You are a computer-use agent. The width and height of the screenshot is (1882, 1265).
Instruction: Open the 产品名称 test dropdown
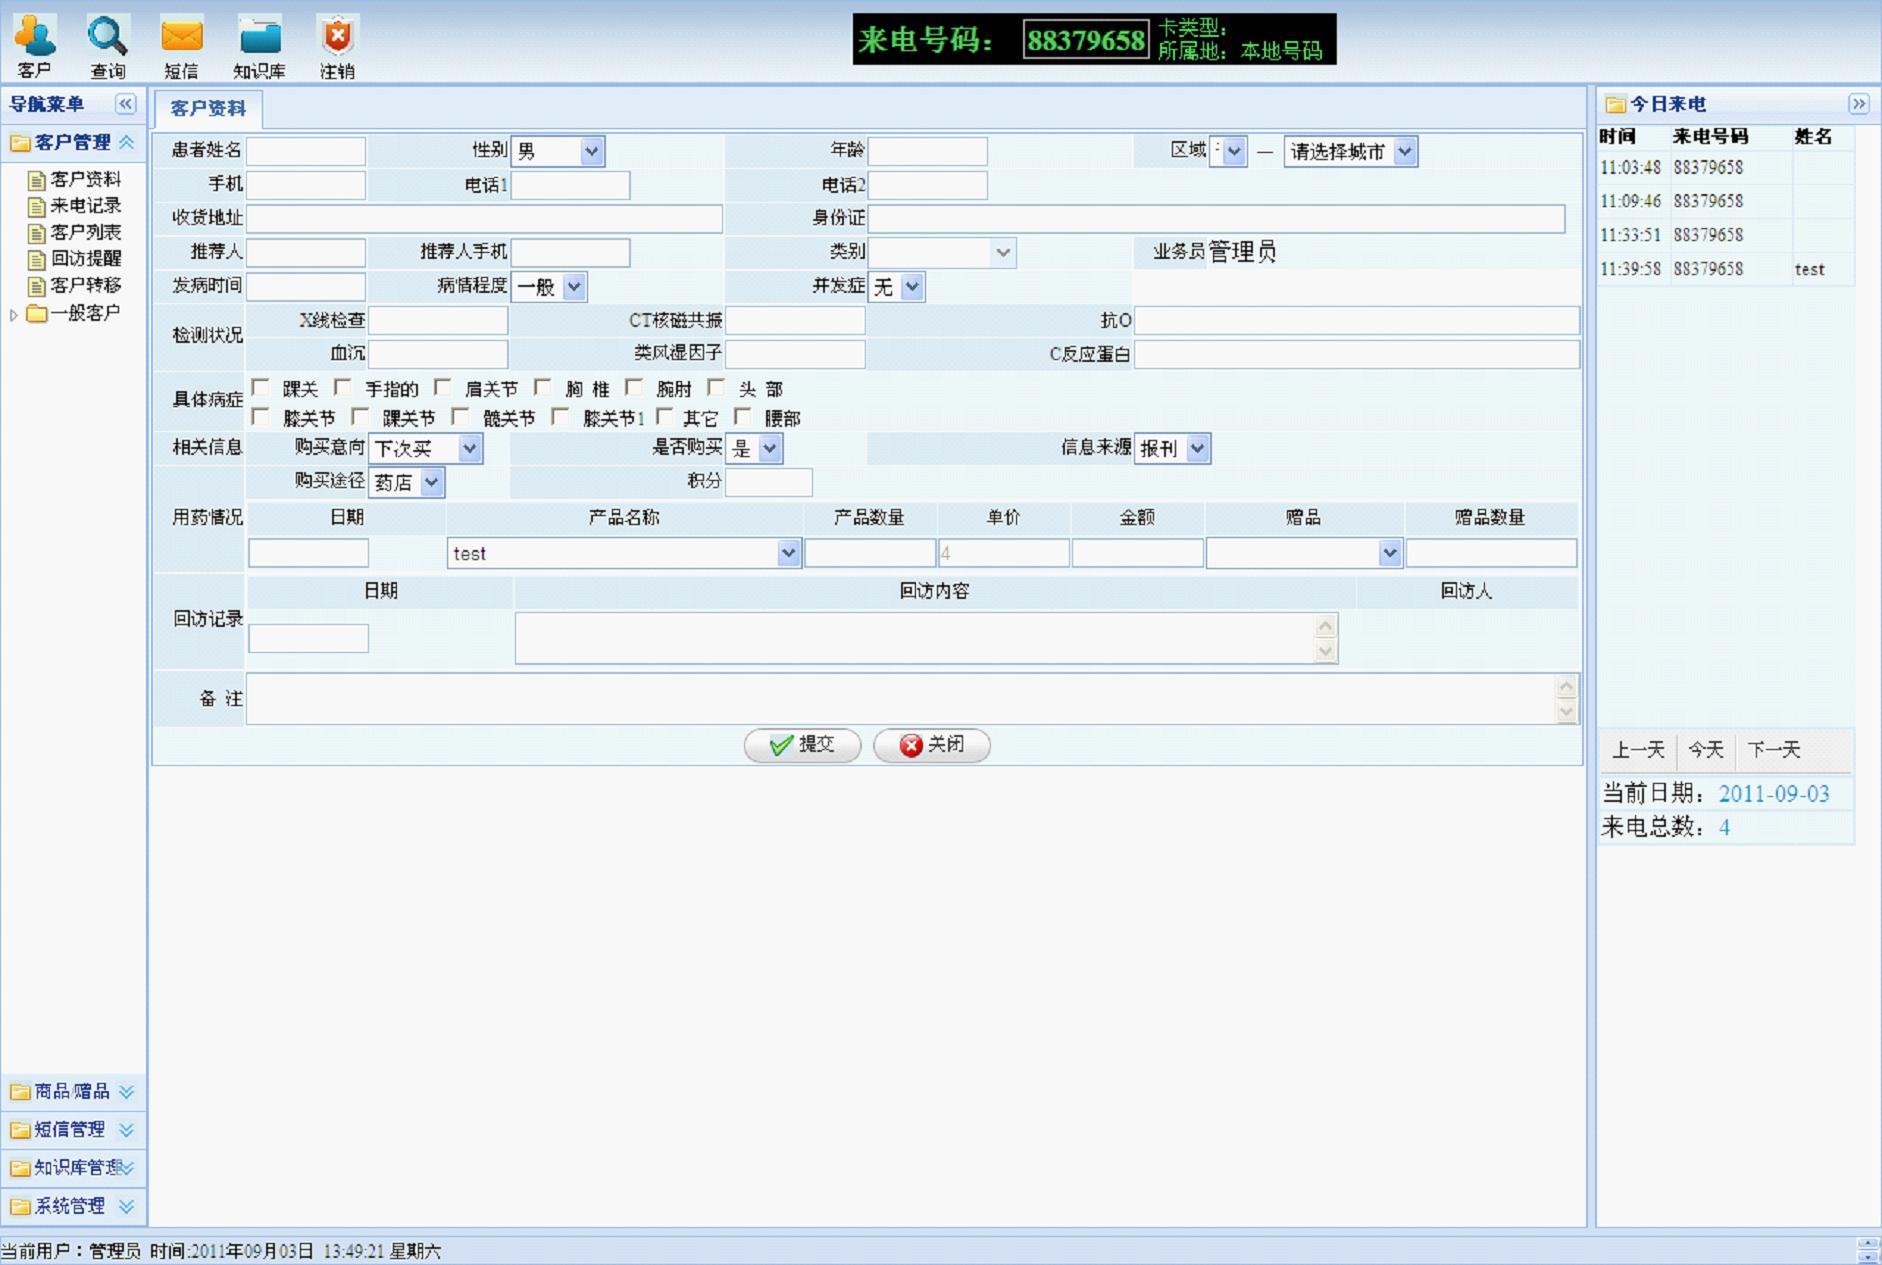tap(624, 553)
